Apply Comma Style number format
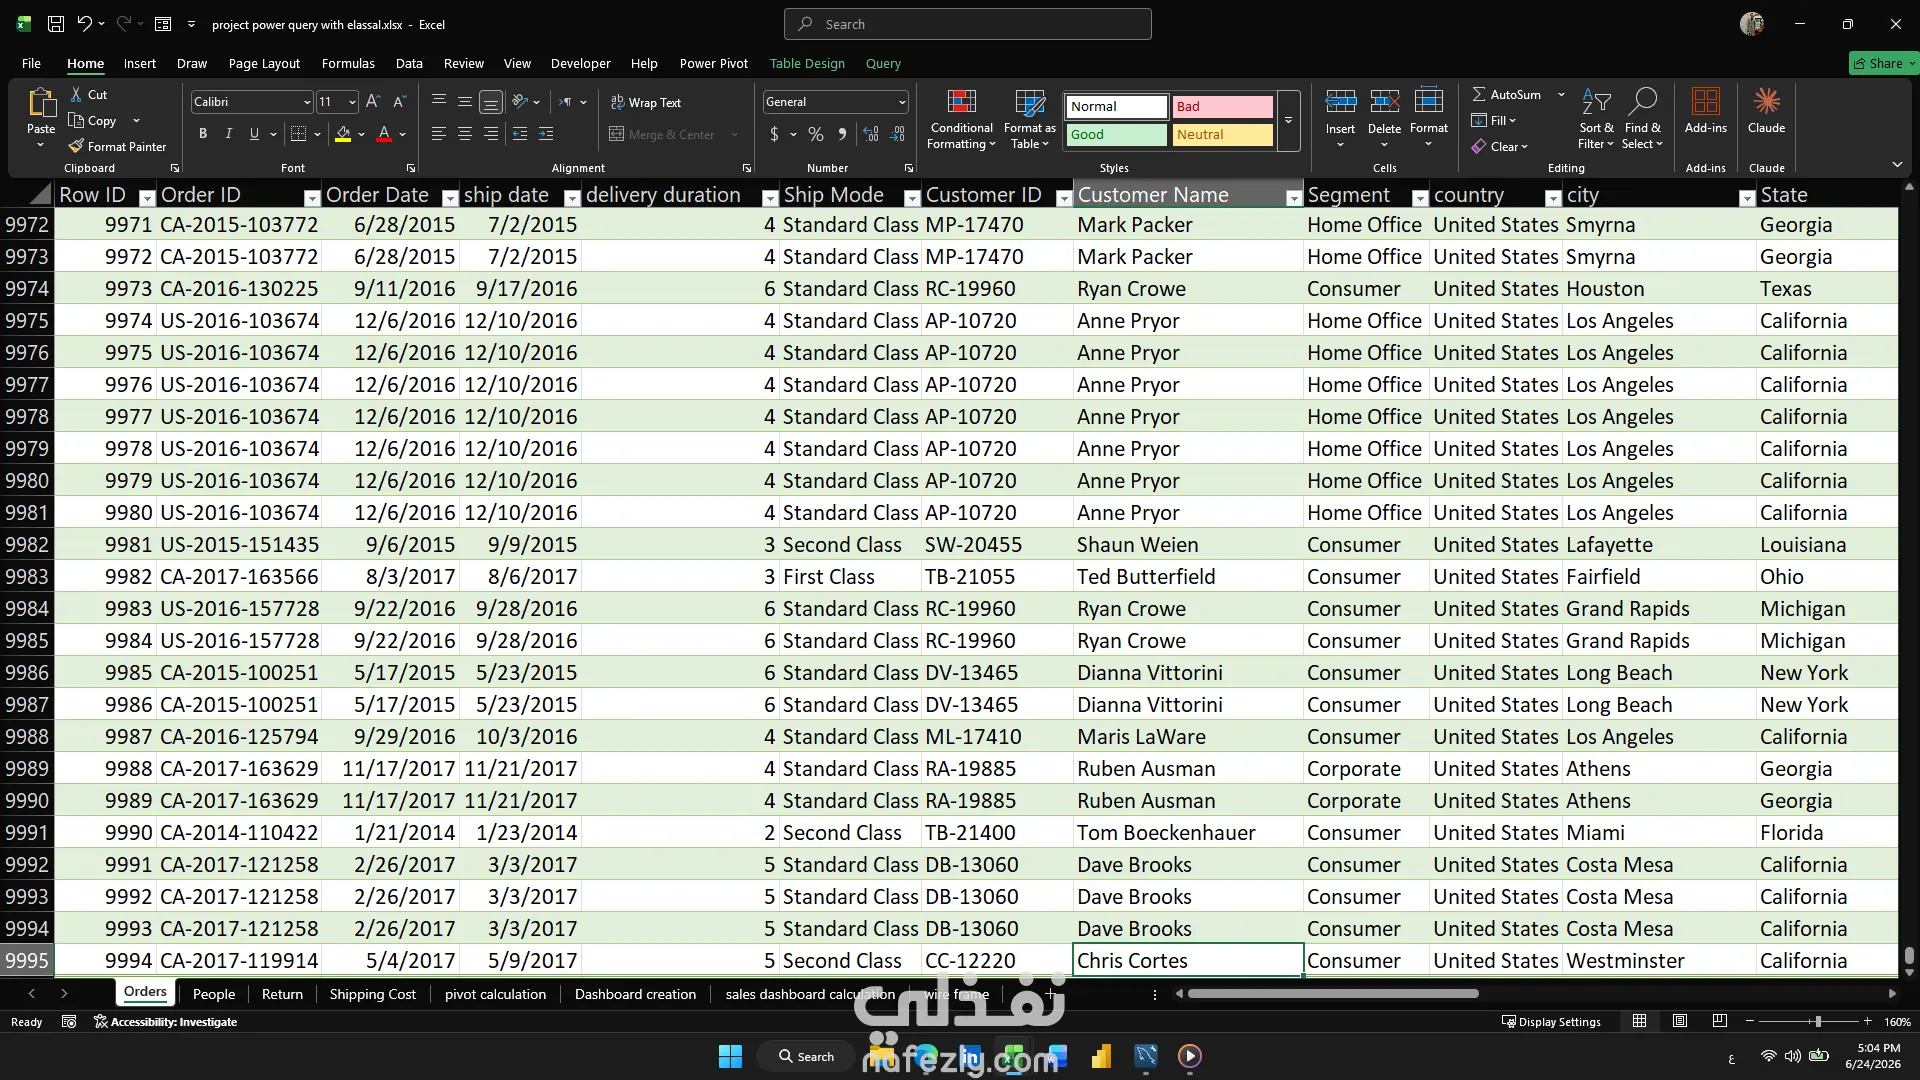This screenshot has height=1080, width=1920. (842, 134)
